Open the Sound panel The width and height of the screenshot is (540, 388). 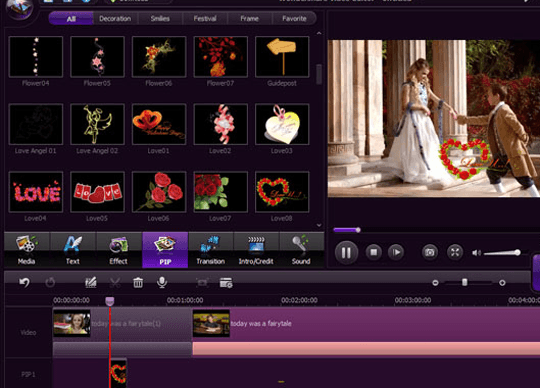301,250
